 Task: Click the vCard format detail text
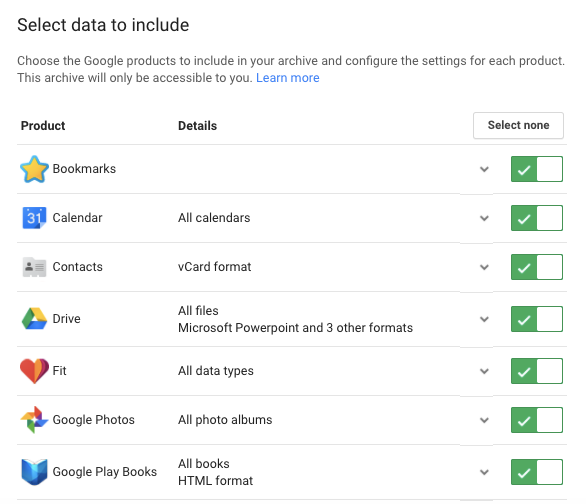point(215,267)
